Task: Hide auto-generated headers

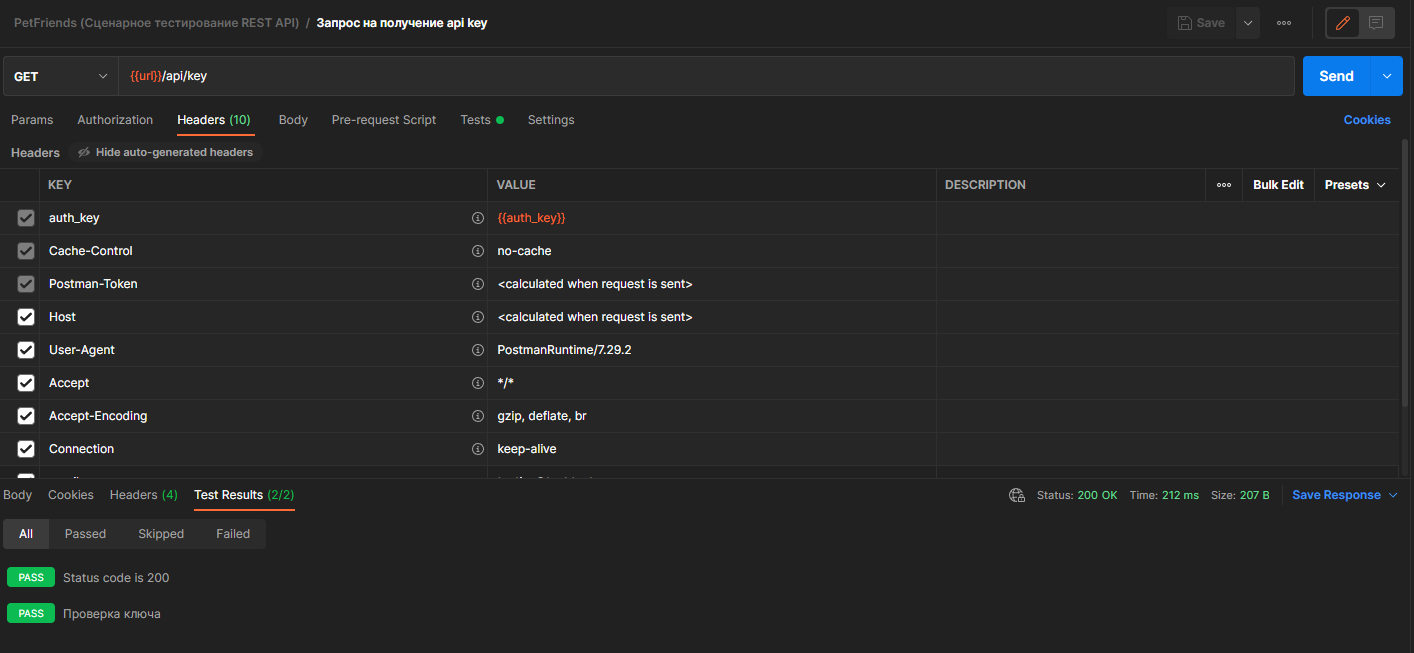Action: click(x=165, y=152)
